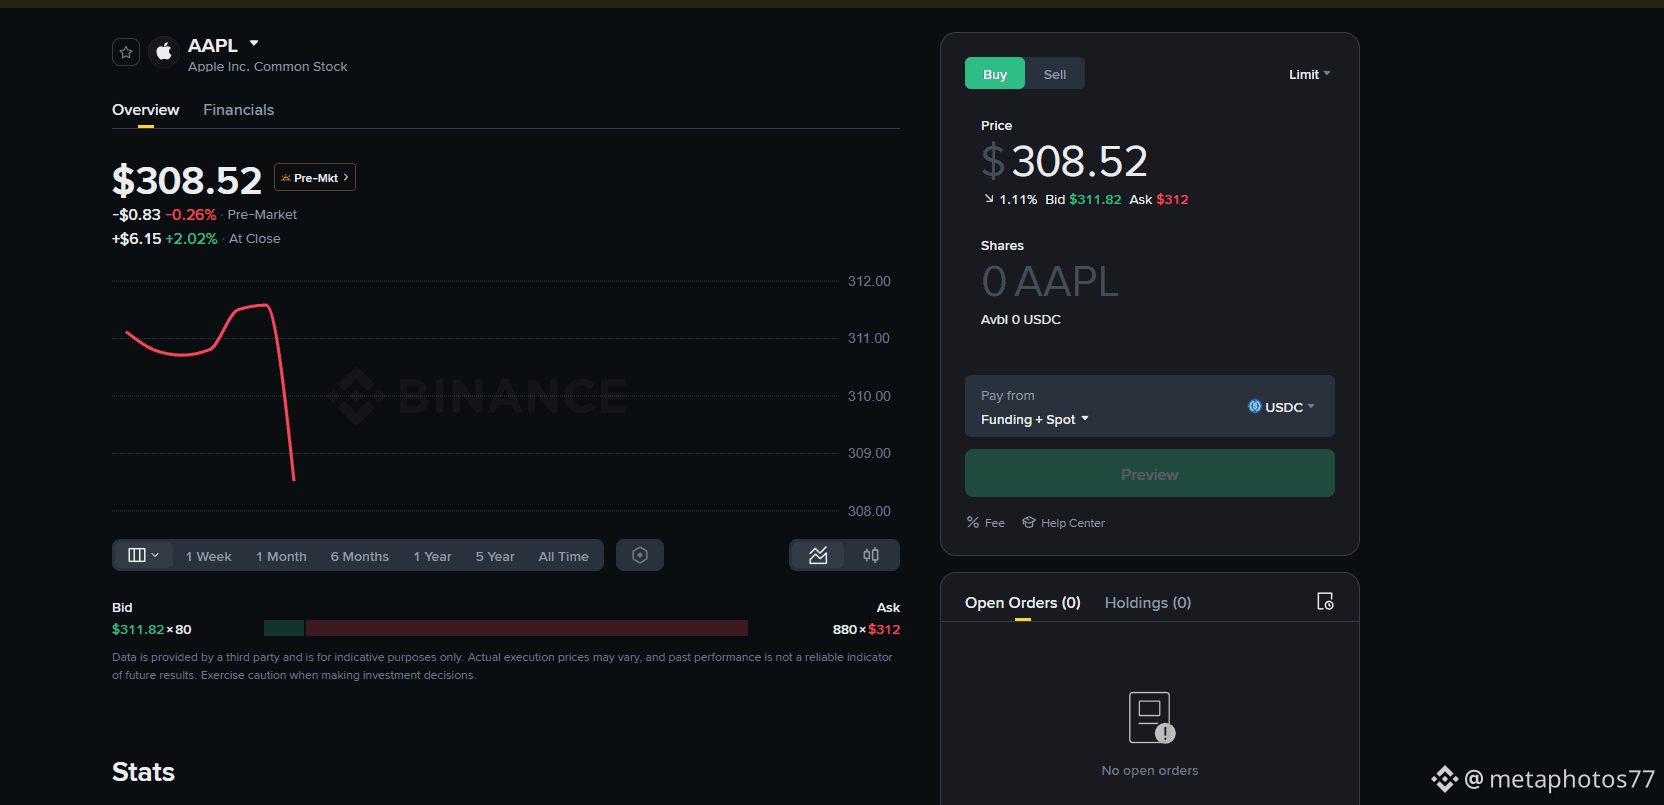Click the Stats section heading
The height and width of the screenshot is (805, 1664).
[x=143, y=772]
